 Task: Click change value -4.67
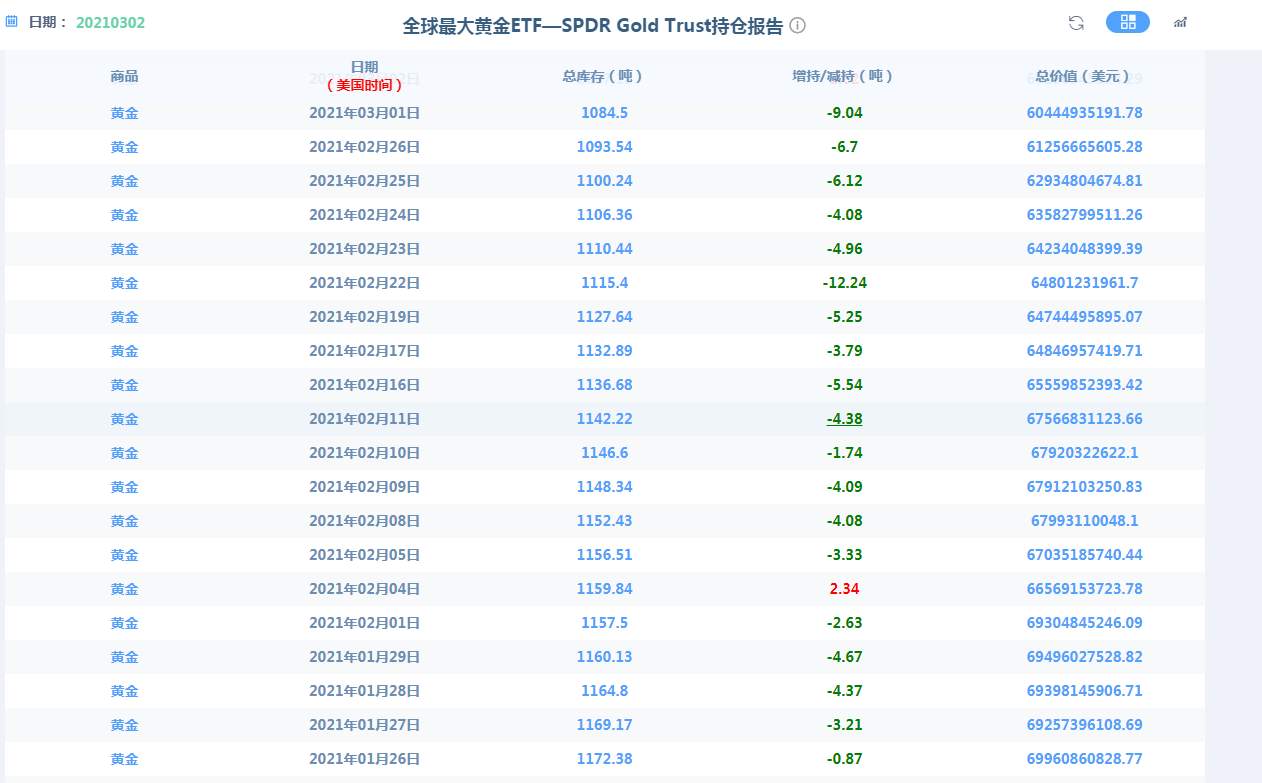click(844, 657)
